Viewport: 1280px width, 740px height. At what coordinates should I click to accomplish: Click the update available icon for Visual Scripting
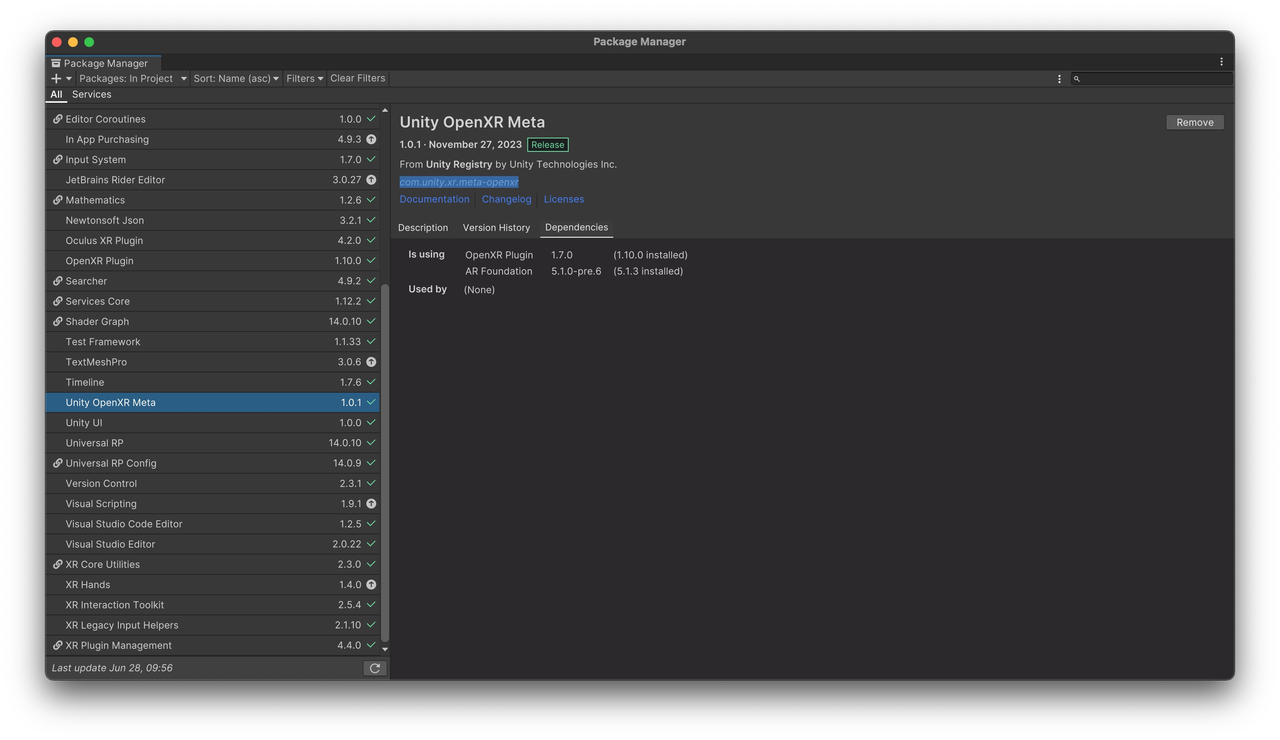[x=371, y=504]
